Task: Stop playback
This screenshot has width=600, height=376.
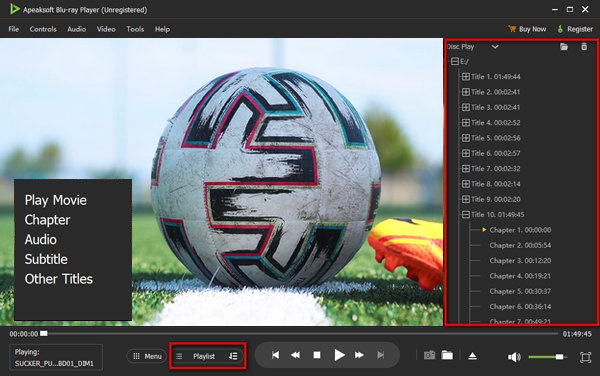Action: pos(317,355)
